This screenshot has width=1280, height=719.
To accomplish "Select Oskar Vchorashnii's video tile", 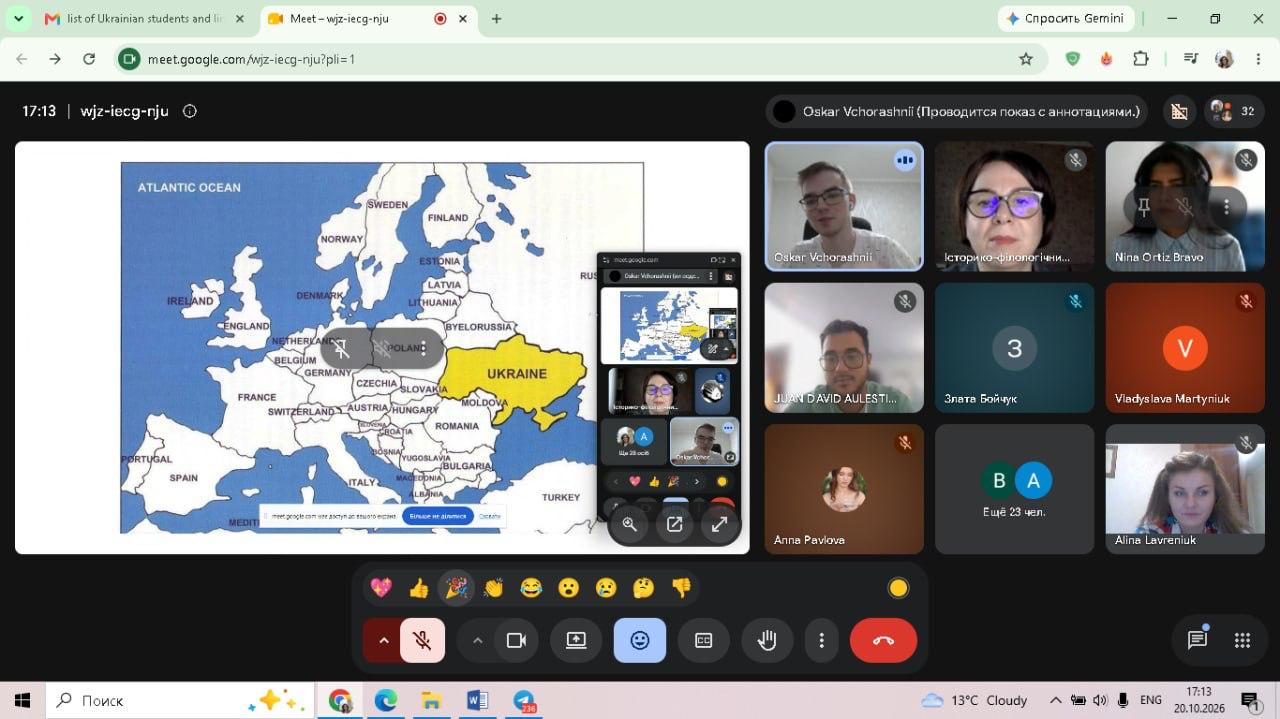I will [x=844, y=206].
